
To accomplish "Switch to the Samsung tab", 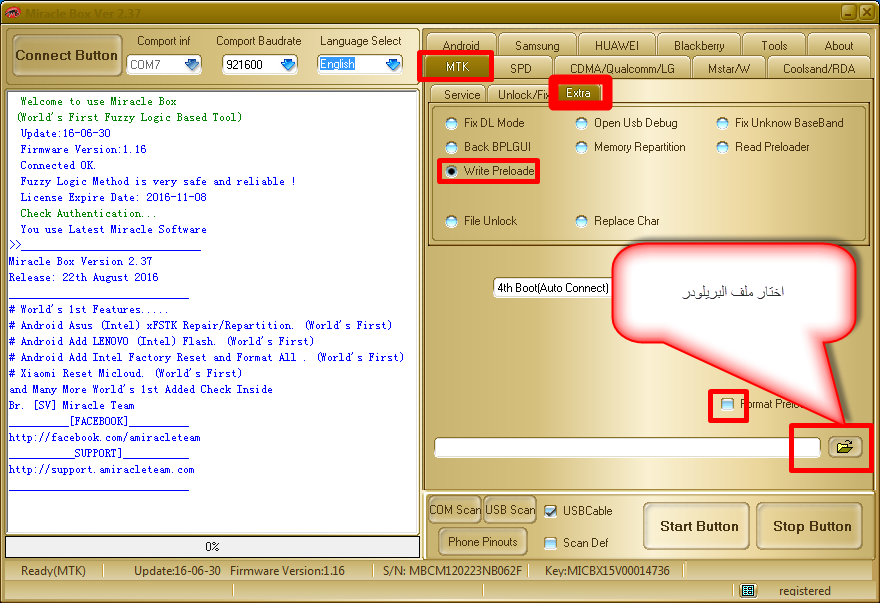I will 537,45.
